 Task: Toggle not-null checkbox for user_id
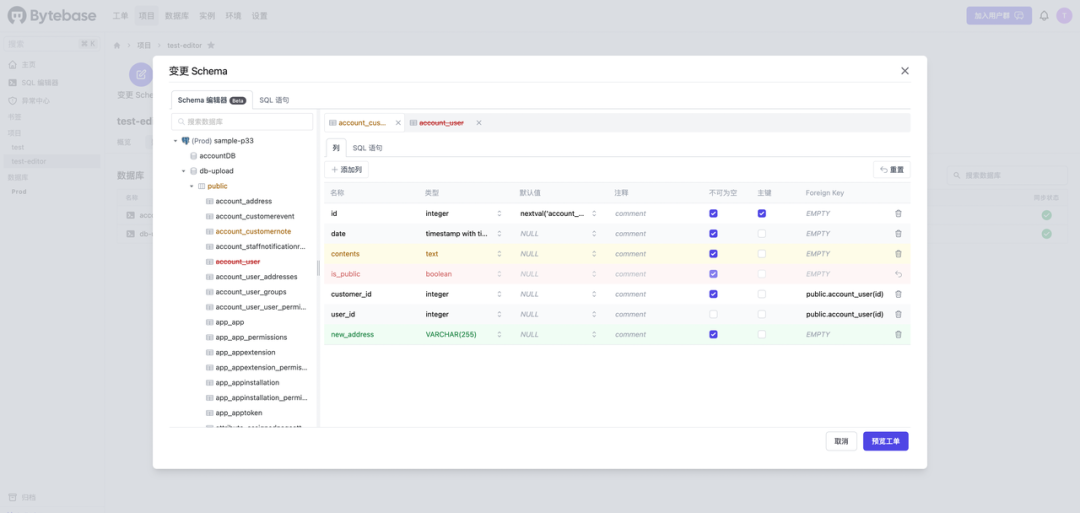[x=713, y=314]
